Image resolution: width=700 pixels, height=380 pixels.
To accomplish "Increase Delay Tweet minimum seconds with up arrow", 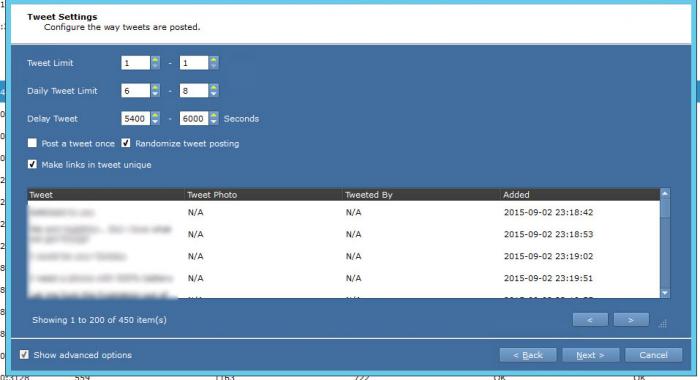I will [x=155, y=115].
